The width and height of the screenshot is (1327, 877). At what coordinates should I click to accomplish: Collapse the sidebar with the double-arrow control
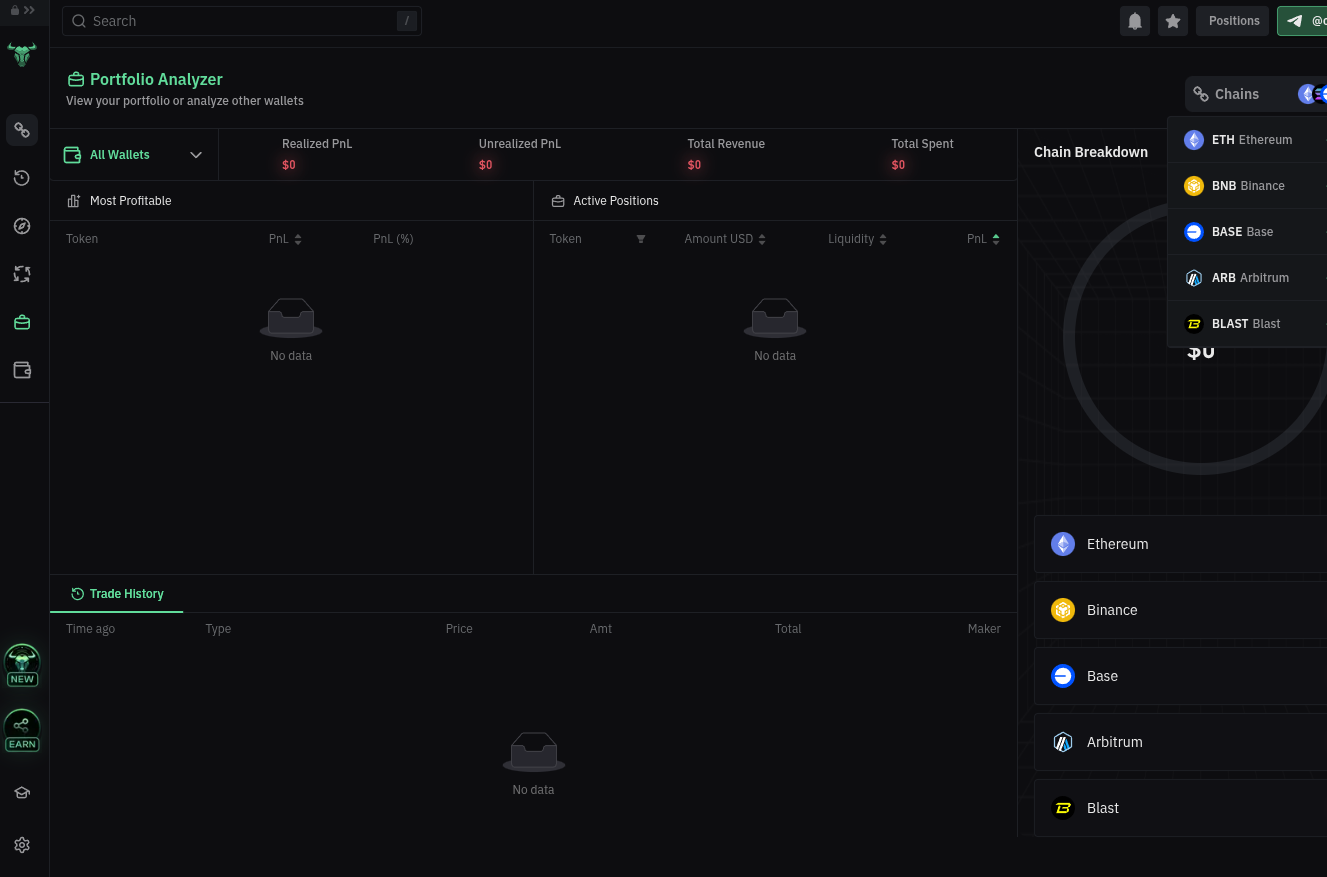pyautogui.click(x=29, y=9)
